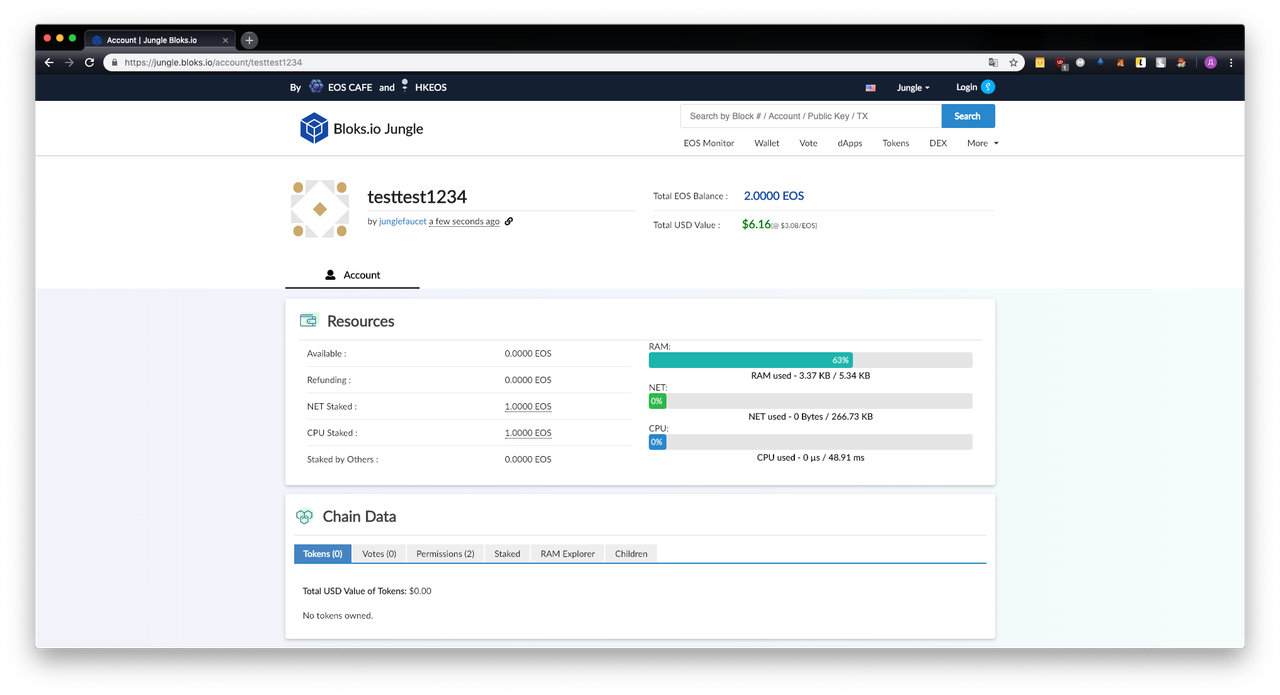Viewport: 1280px width, 695px height.
Task: Bookmark page with star icon
Action: [1013, 62]
